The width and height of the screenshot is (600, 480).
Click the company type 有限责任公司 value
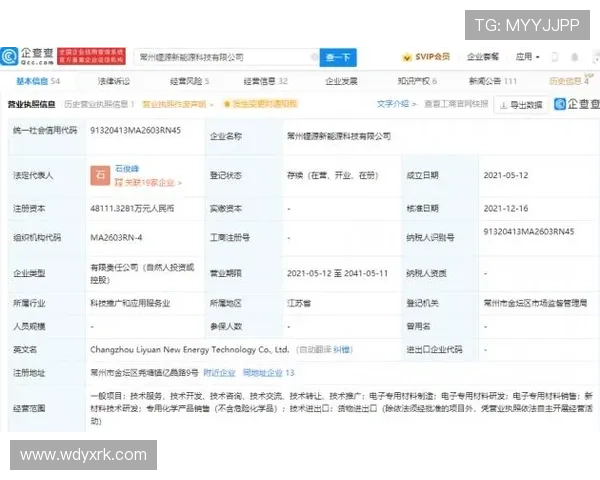[142, 273]
